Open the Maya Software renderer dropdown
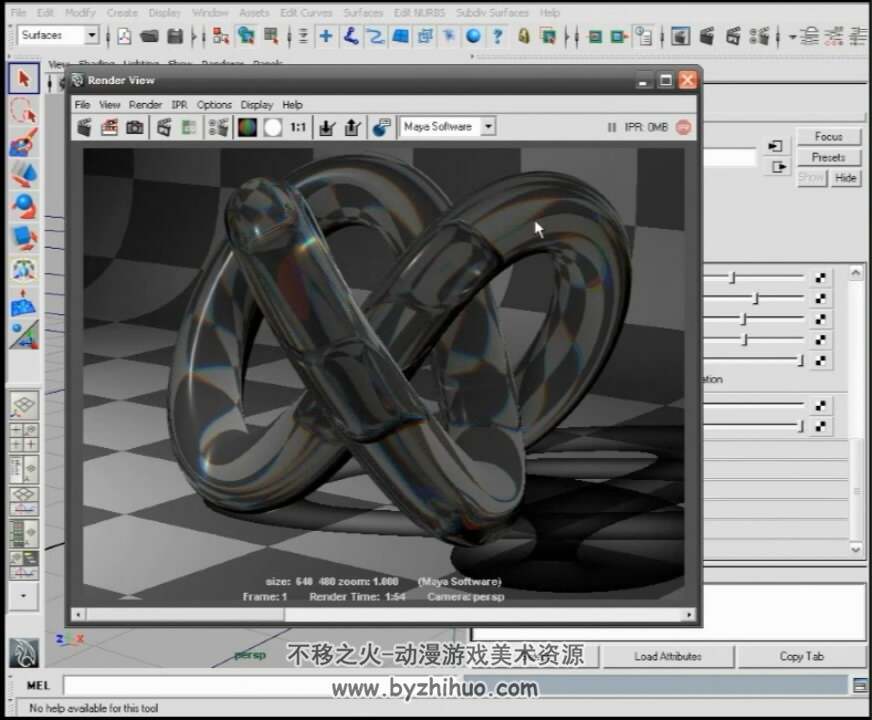Viewport: 872px width, 720px height. click(488, 127)
